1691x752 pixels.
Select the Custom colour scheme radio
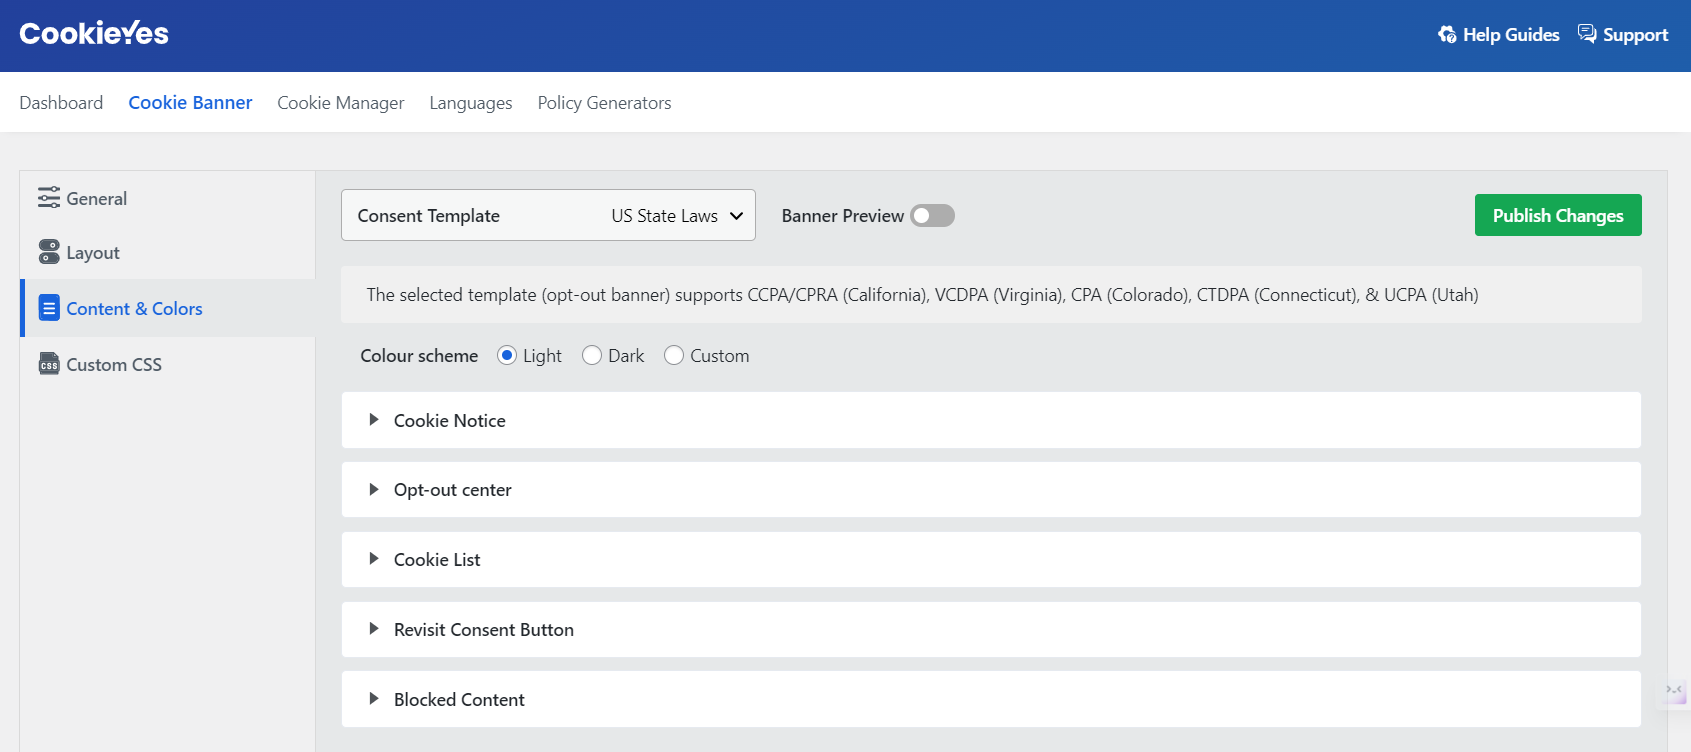[674, 355]
